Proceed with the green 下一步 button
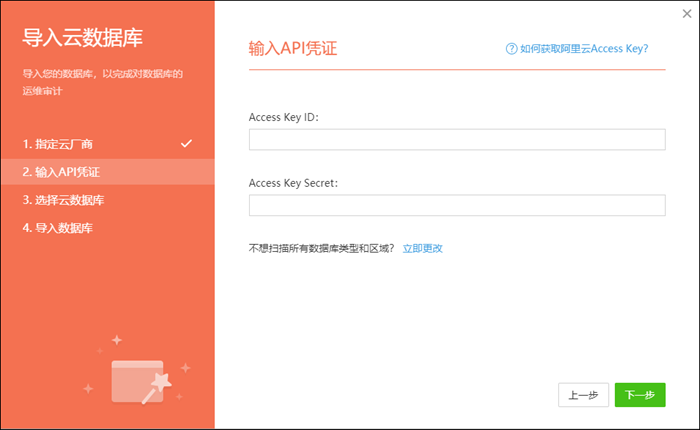Image resolution: width=700 pixels, height=430 pixels. click(x=640, y=395)
